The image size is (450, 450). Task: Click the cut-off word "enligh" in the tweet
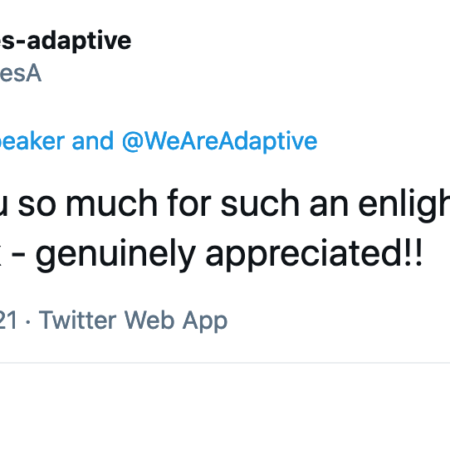[x=404, y=205]
